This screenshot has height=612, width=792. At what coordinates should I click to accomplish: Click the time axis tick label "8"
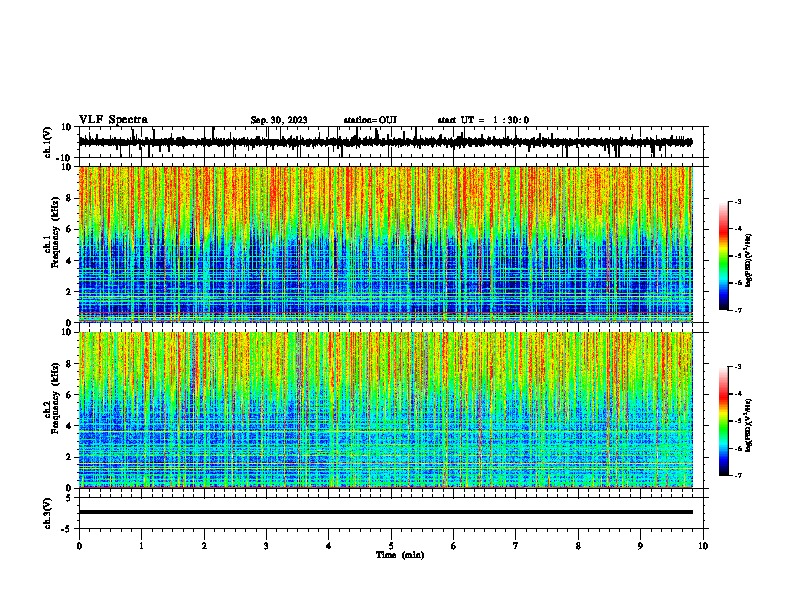pos(578,546)
